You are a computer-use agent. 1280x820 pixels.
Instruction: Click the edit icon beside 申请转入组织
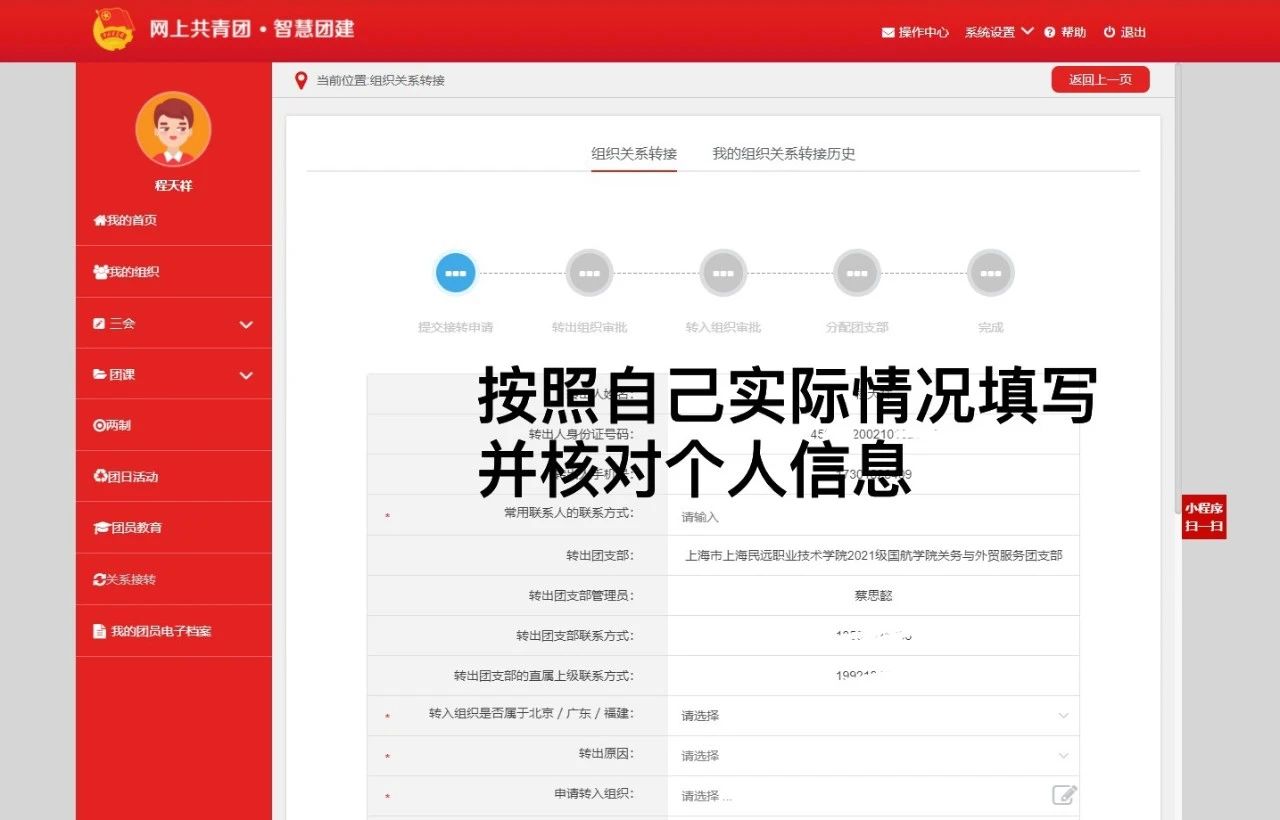click(1064, 795)
